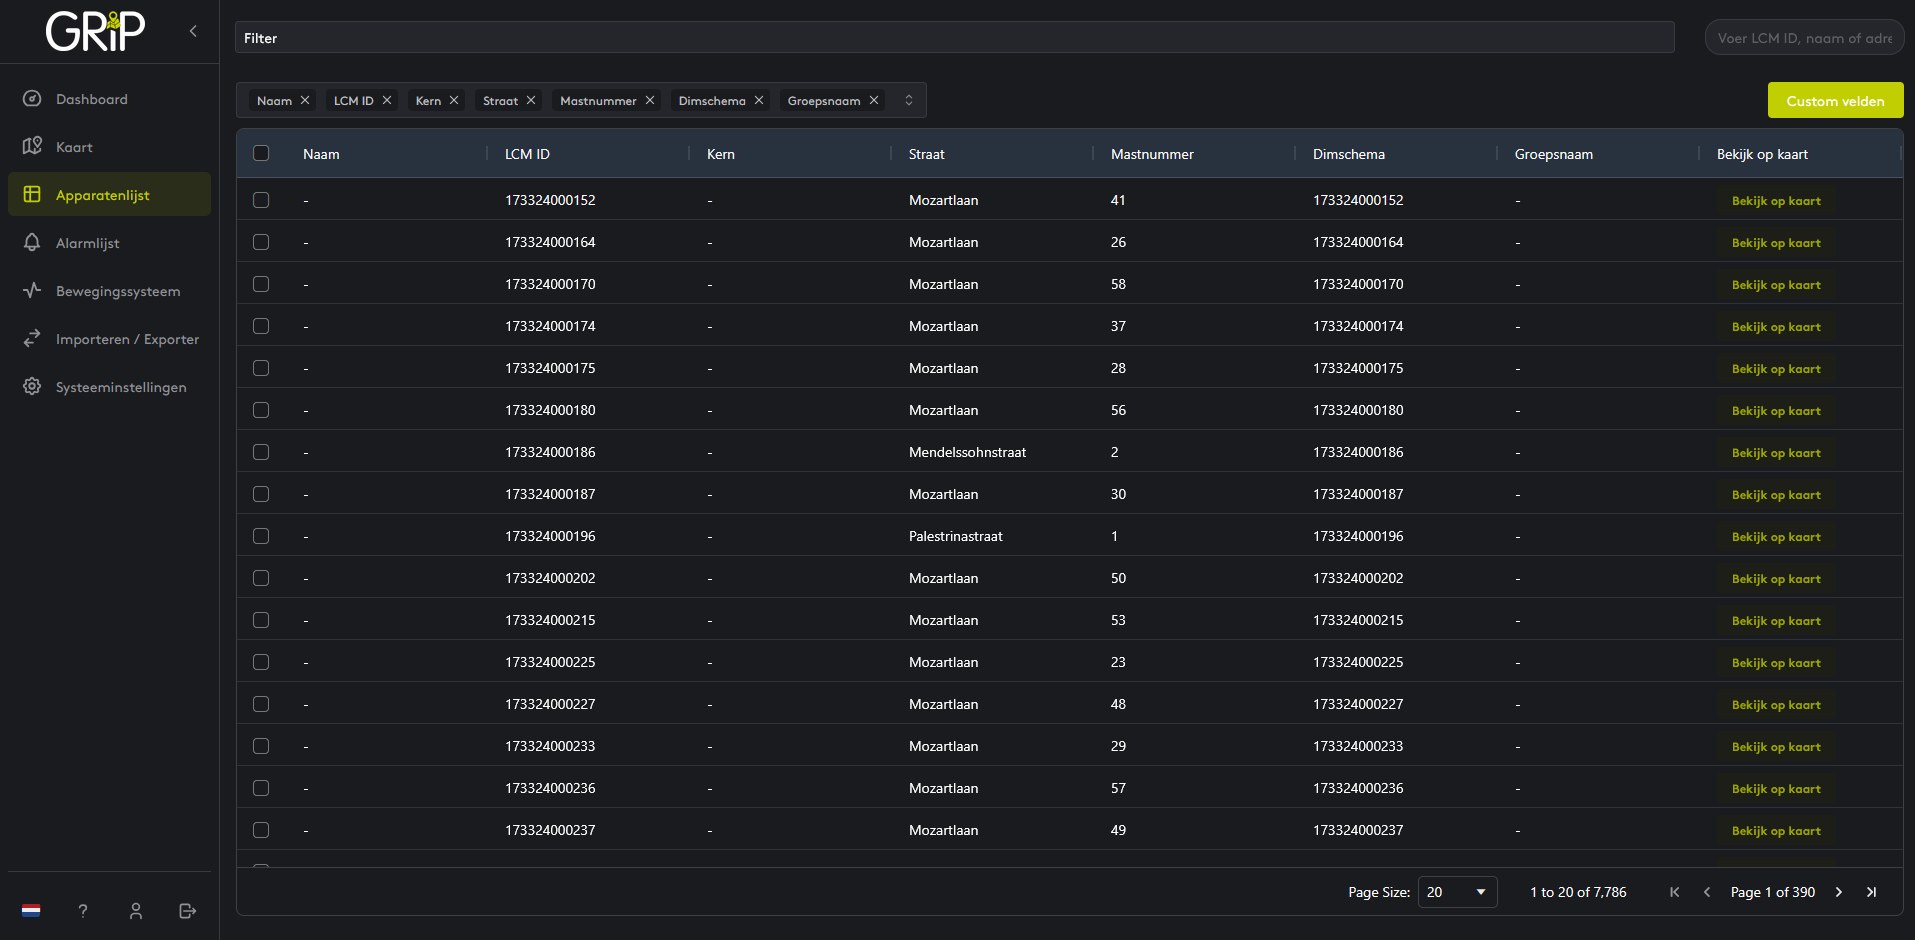Tick the checkbox for 173324000196 Palestrinastraat
This screenshot has height=940, width=1915.
click(x=261, y=536)
